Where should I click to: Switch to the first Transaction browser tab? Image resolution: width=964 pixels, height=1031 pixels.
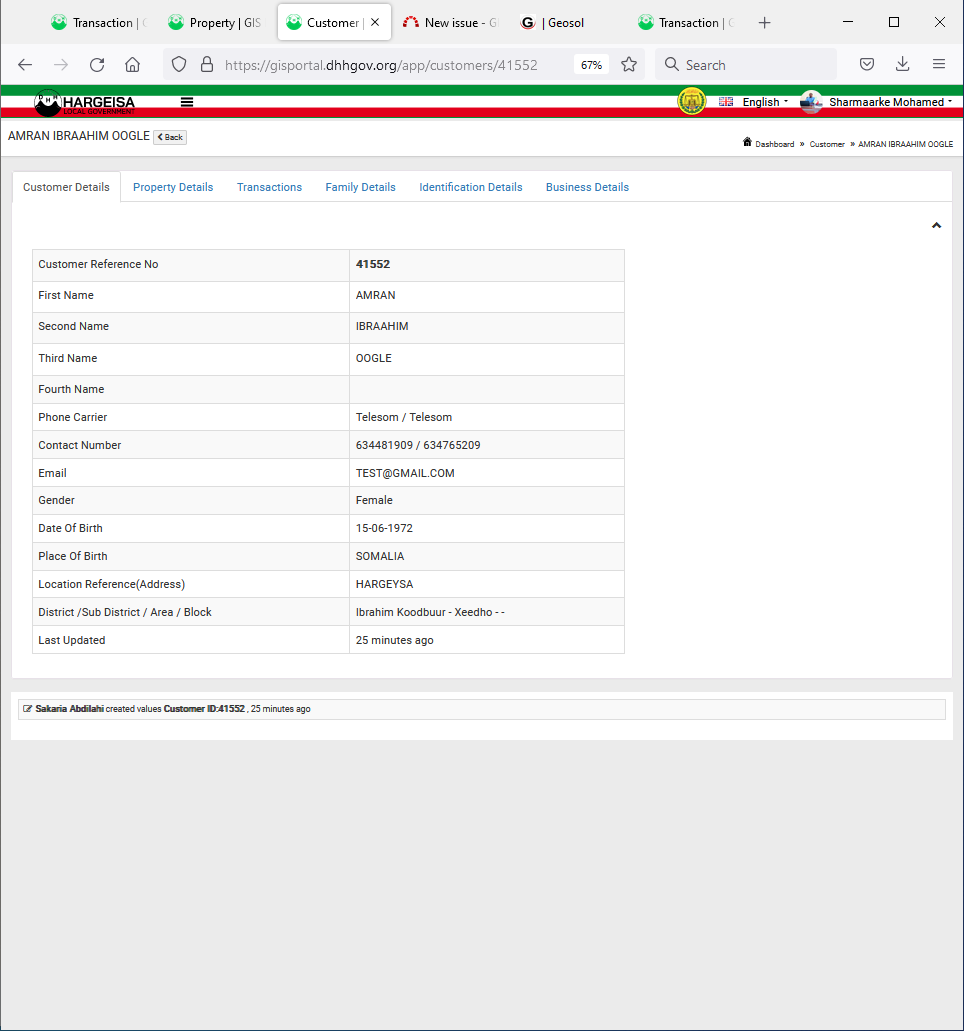pos(99,23)
